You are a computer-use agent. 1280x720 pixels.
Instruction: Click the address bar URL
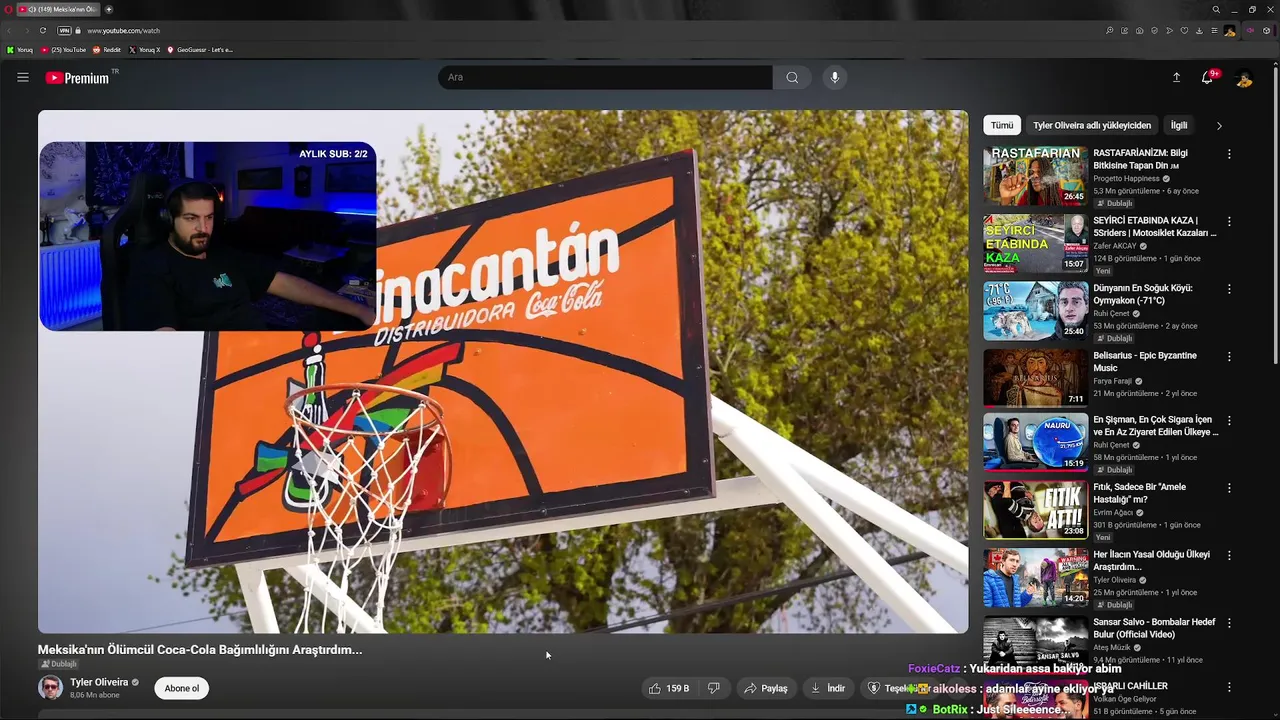pos(123,30)
